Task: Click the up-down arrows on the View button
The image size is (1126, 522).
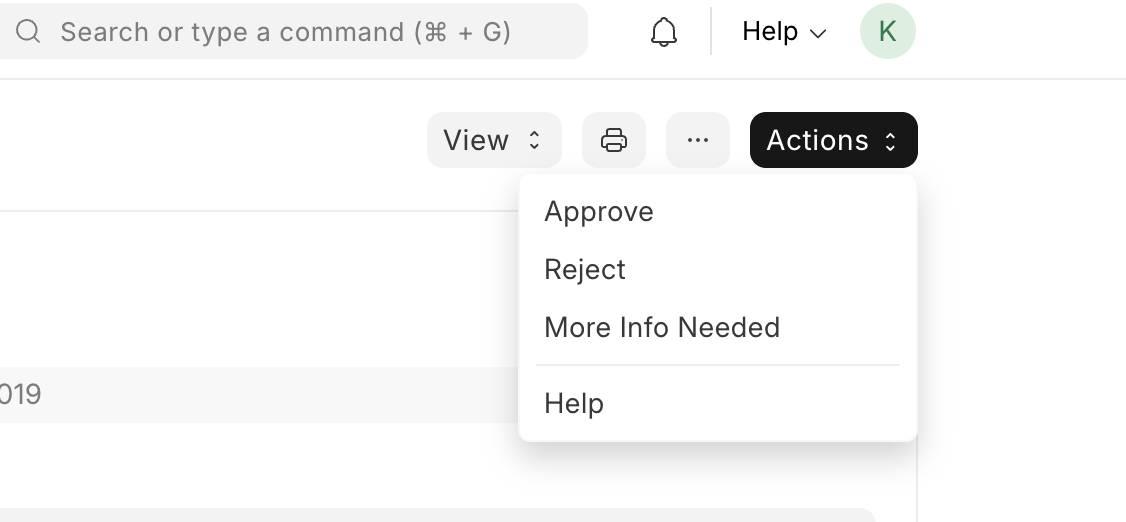Action: (x=534, y=140)
